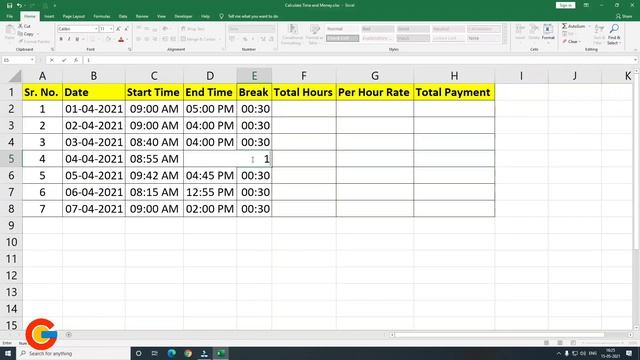Cancel the formula bar entry
Viewport: 640px width, 360px height.
click(x=52, y=60)
